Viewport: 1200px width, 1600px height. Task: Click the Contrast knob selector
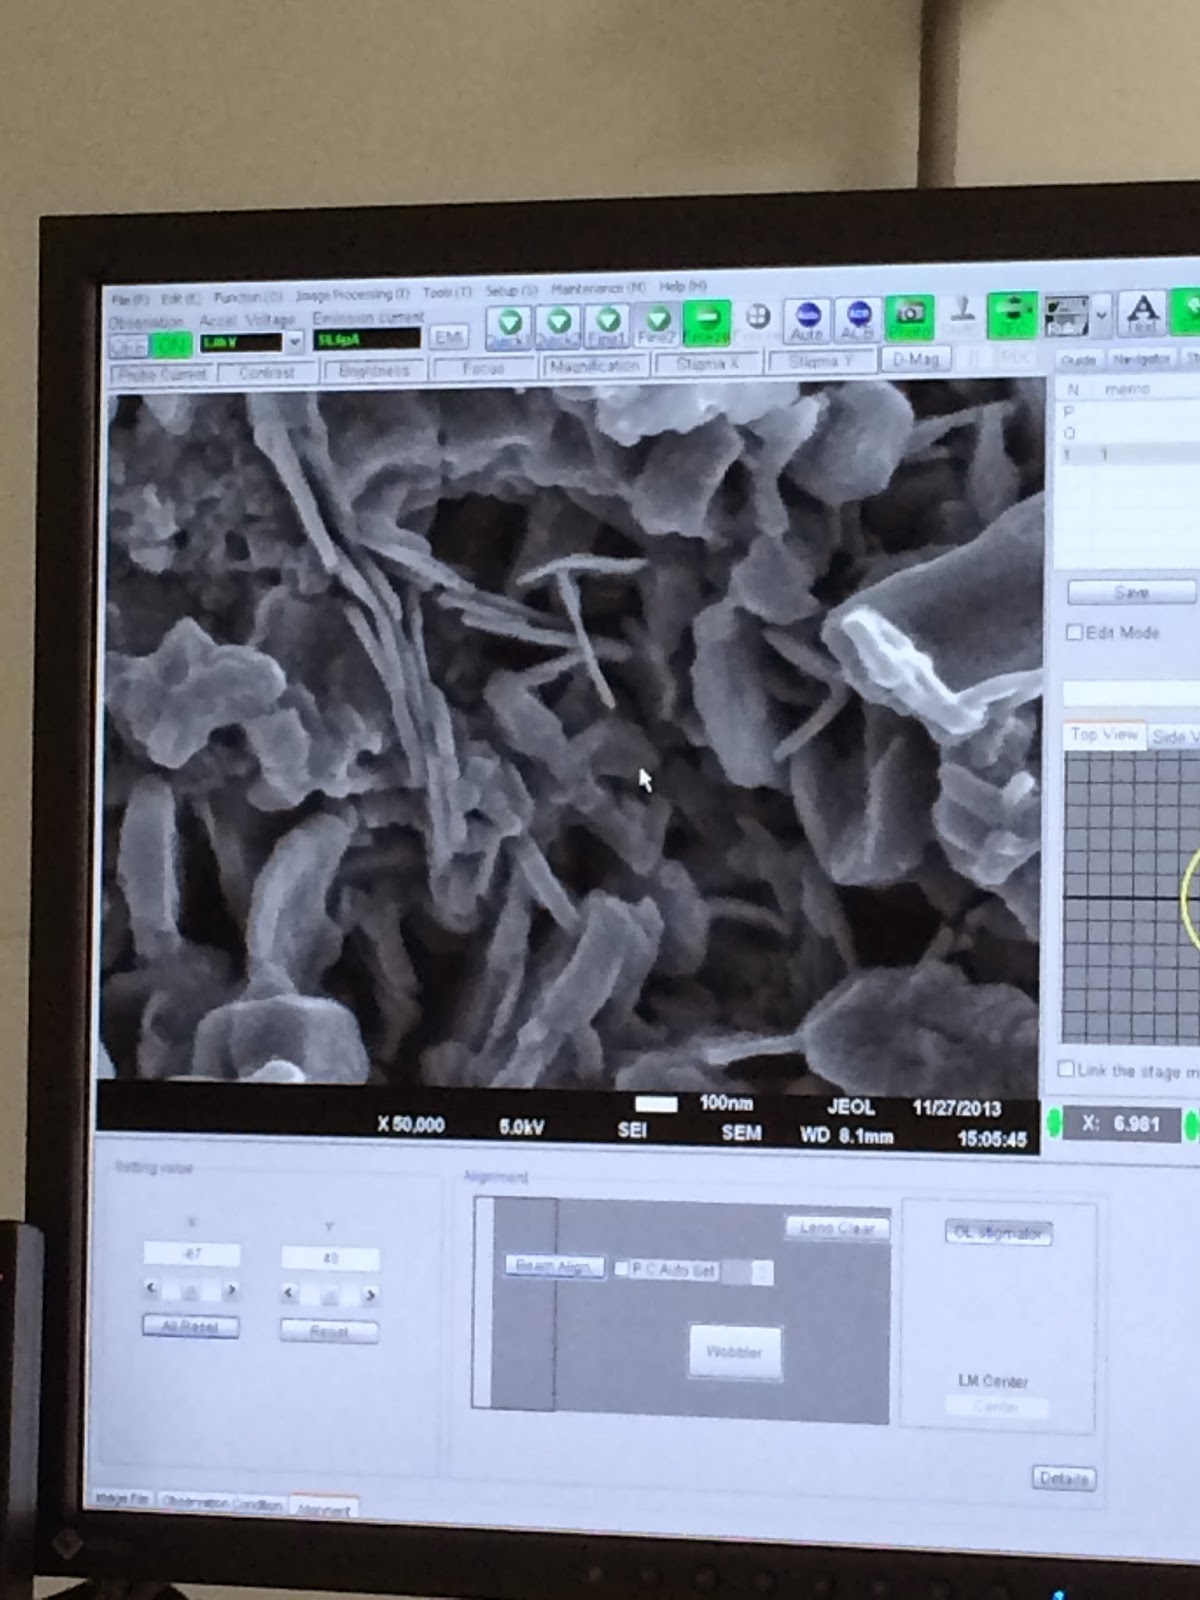[x=266, y=372]
